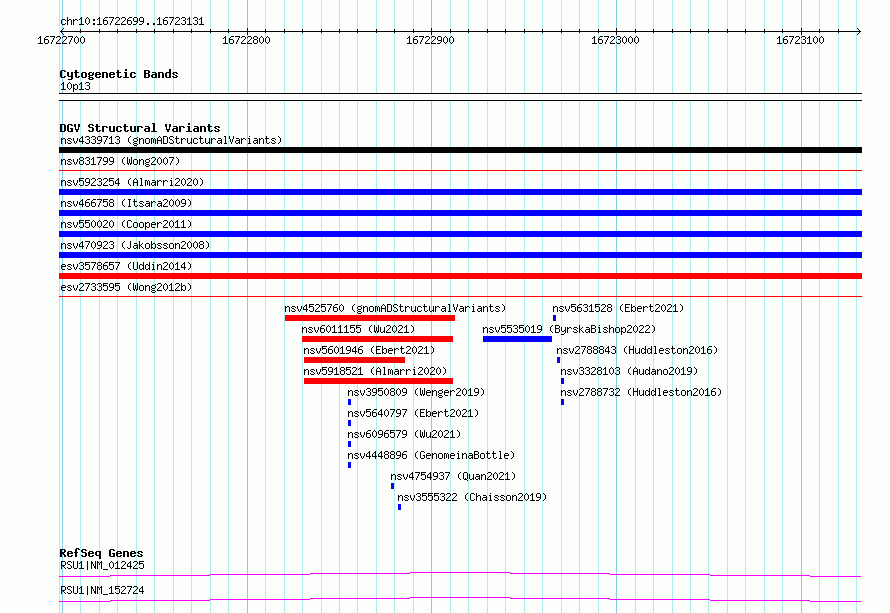Select blue marker under nsv3950809 (Wenger2019)
This screenshot has width=890, height=613.
point(349,402)
